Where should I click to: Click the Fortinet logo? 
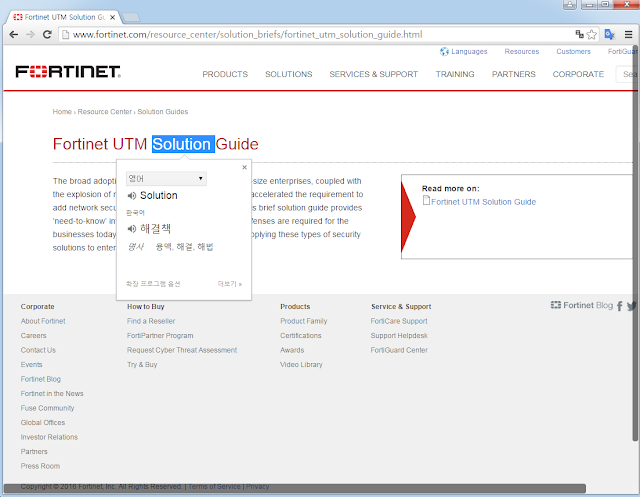[x=68, y=71]
